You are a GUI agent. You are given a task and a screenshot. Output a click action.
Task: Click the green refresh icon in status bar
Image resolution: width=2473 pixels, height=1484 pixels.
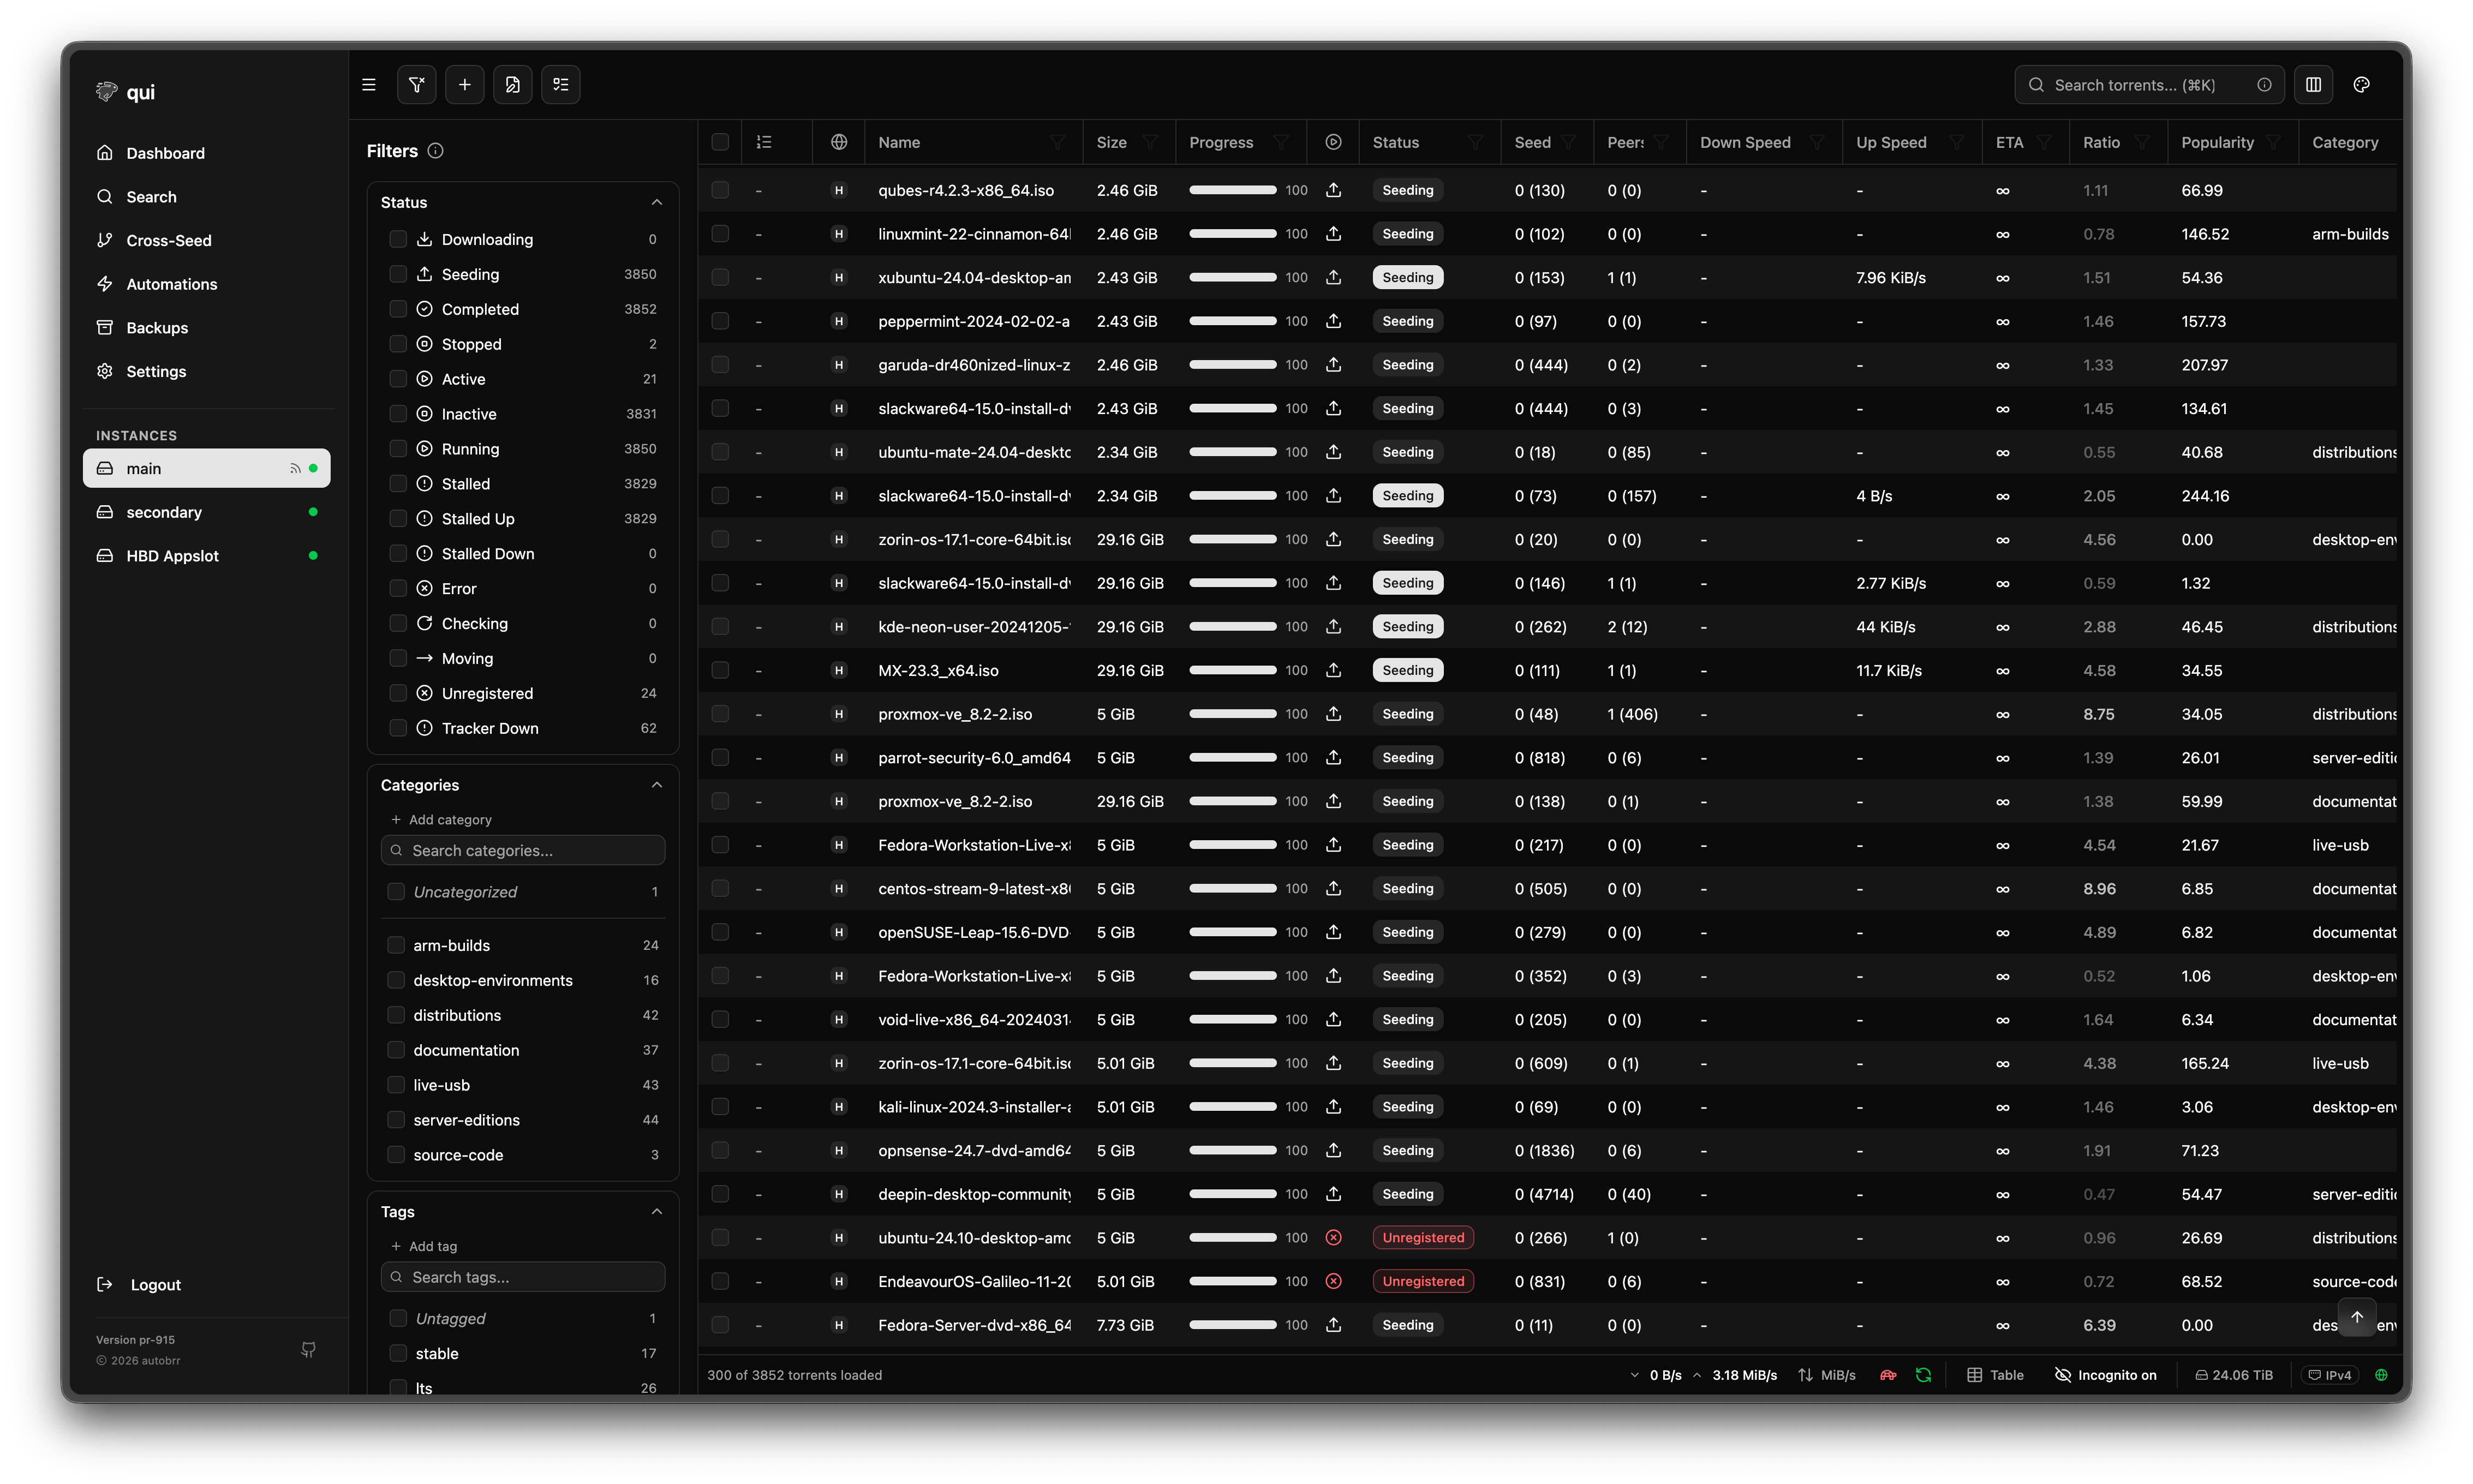click(x=1923, y=1375)
